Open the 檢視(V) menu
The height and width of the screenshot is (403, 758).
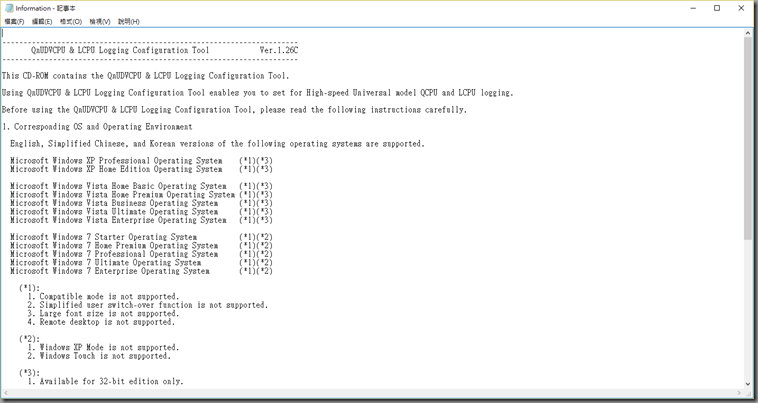(x=100, y=22)
